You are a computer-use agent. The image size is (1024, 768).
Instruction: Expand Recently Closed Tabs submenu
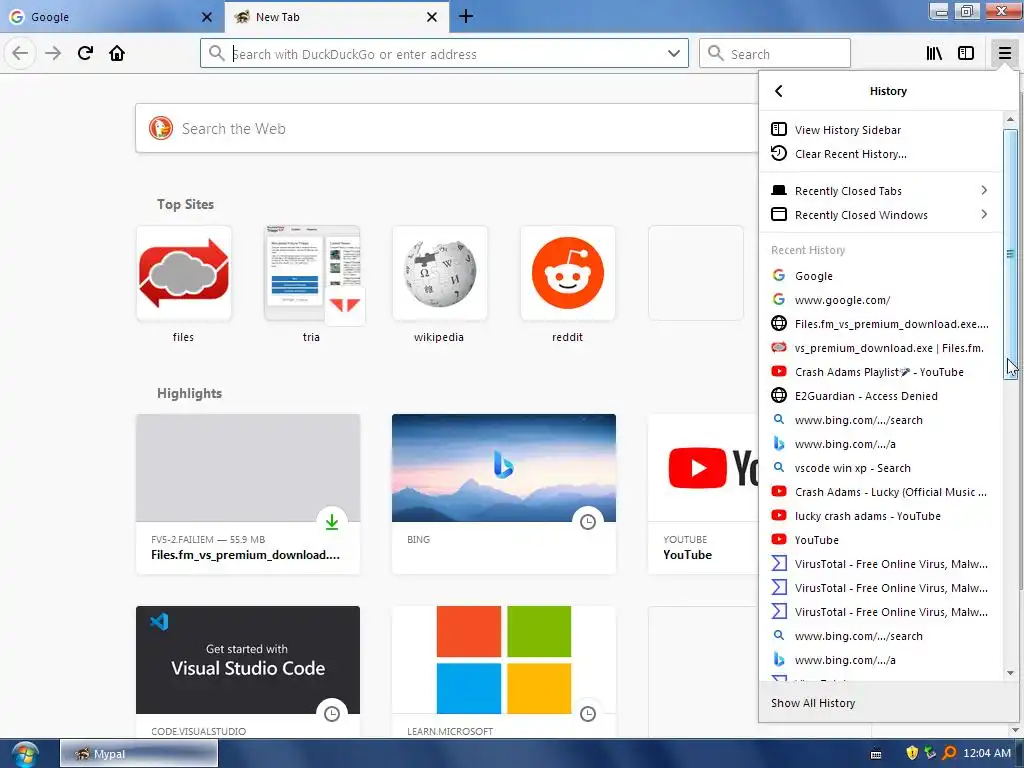click(880, 191)
